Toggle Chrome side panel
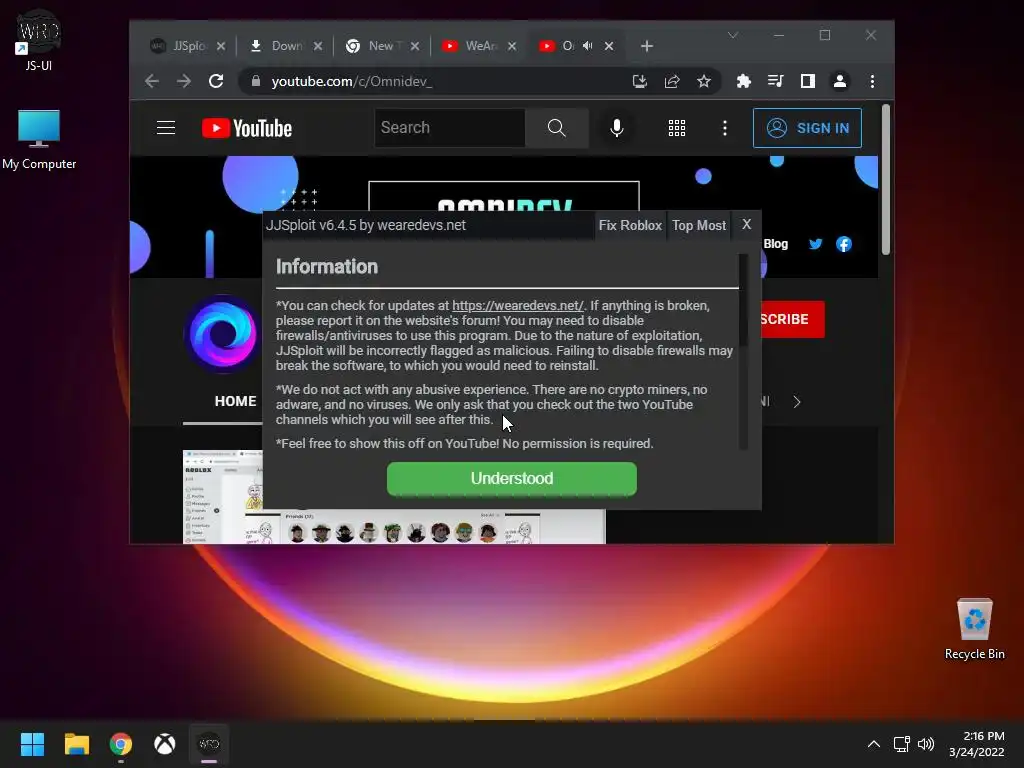 click(807, 81)
